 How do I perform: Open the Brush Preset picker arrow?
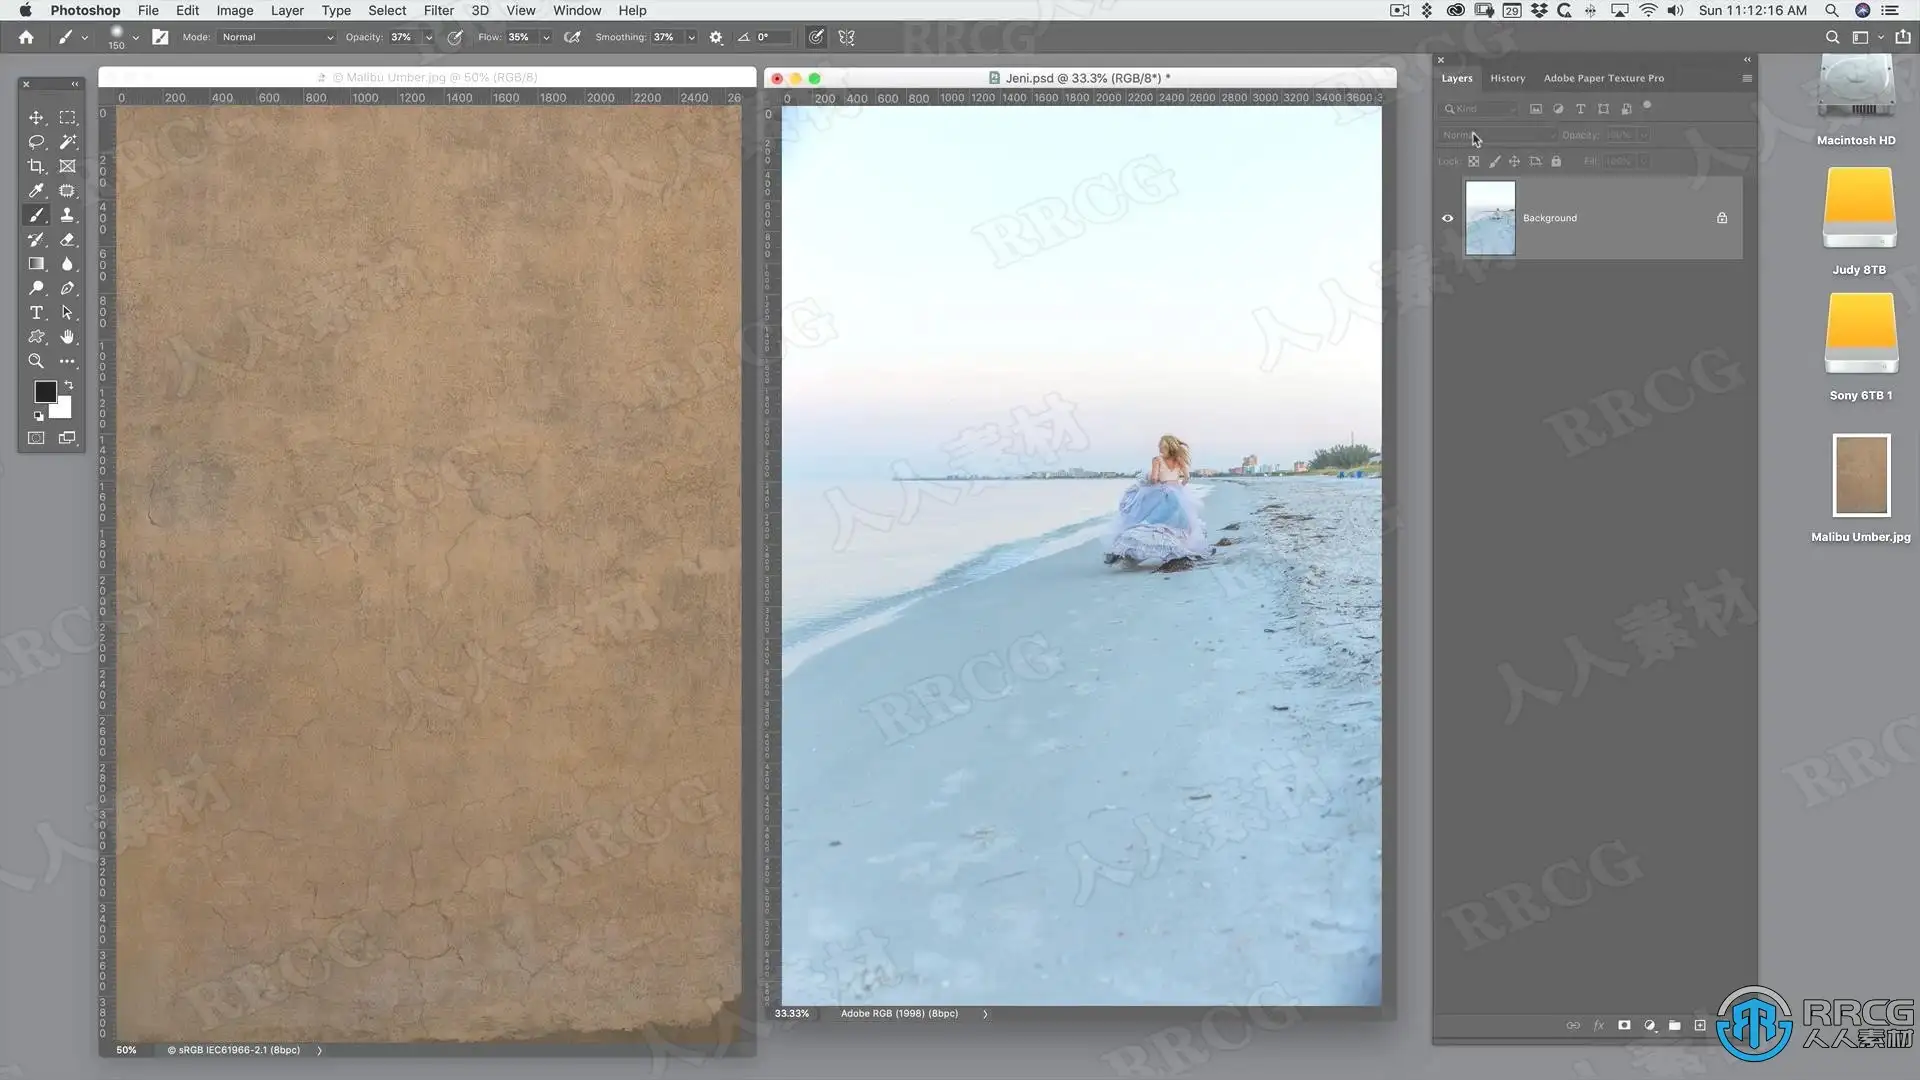[135, 37]
